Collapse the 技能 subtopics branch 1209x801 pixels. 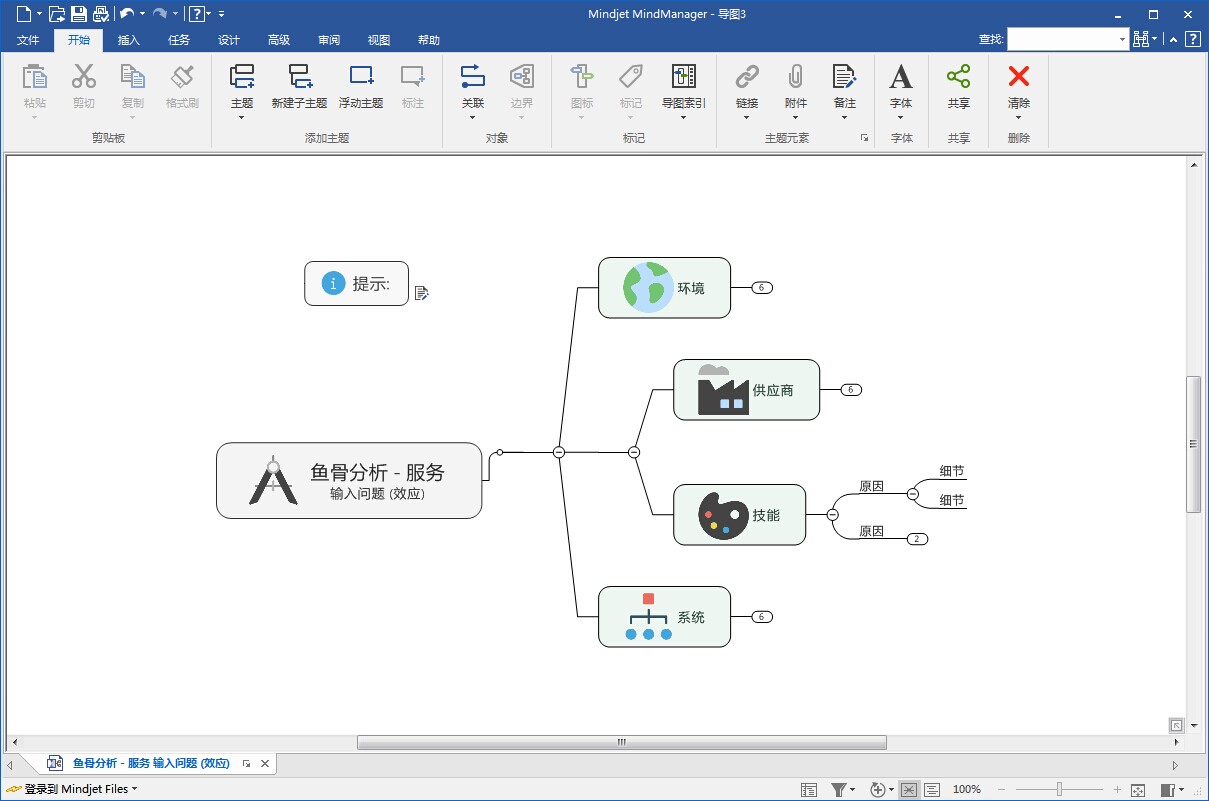[831, 515]
